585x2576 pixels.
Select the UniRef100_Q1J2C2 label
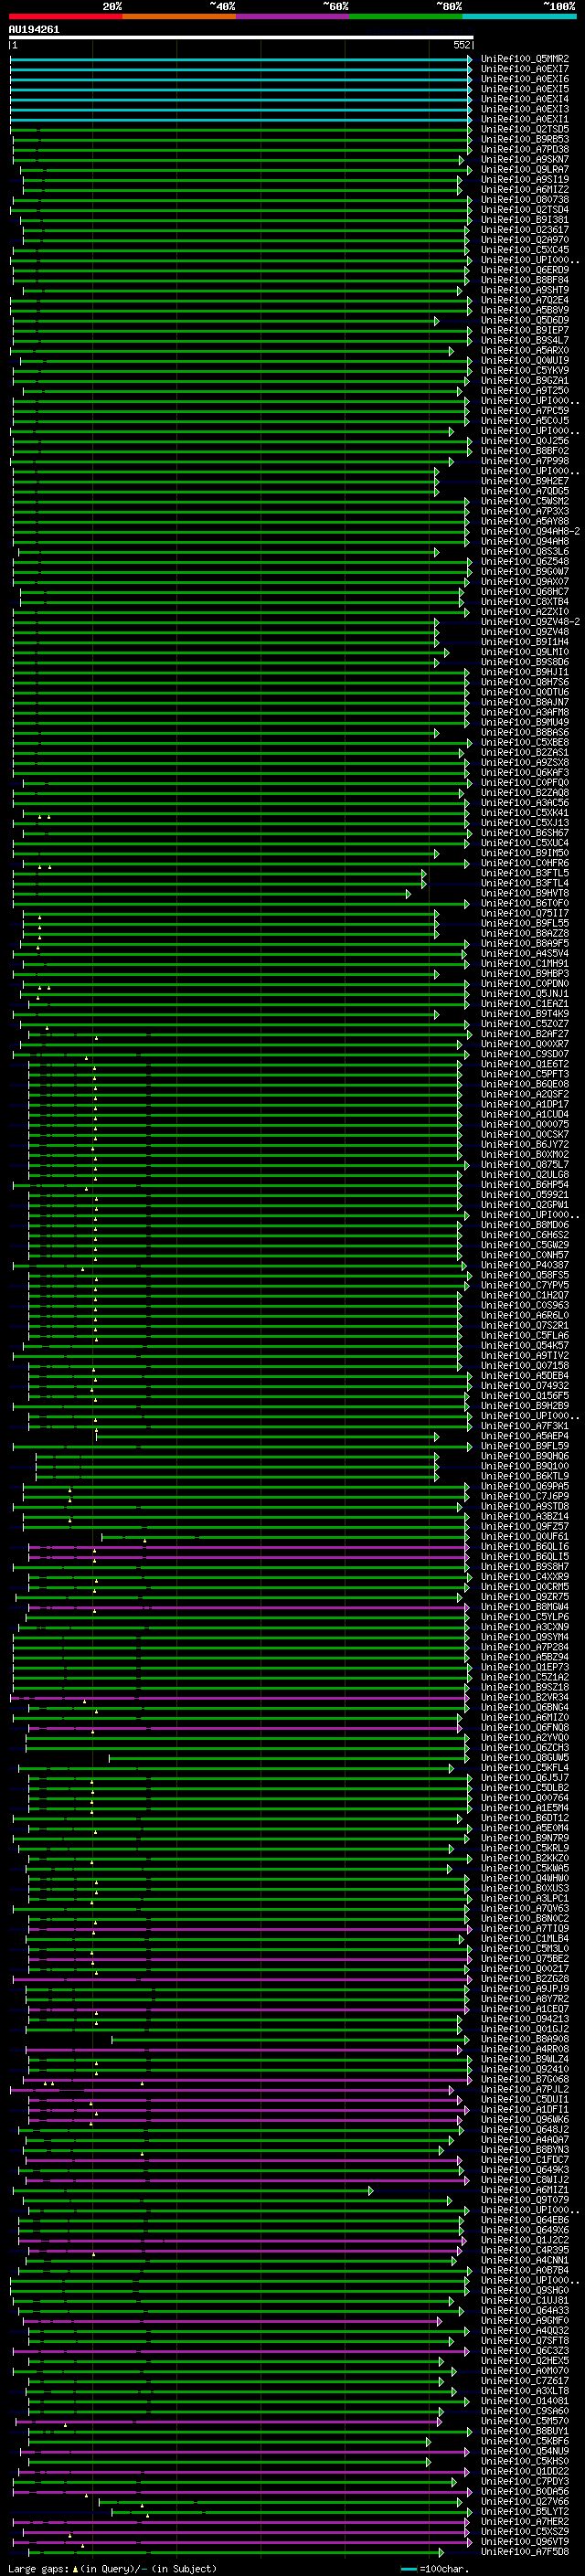525,2240
